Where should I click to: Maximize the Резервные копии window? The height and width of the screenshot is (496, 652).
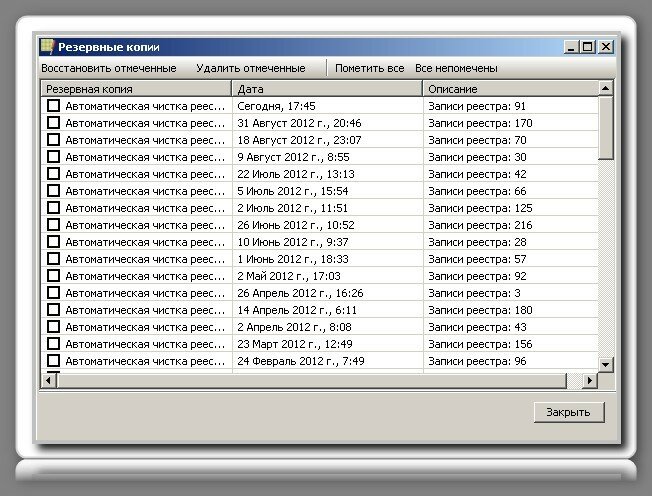(588, 47)
